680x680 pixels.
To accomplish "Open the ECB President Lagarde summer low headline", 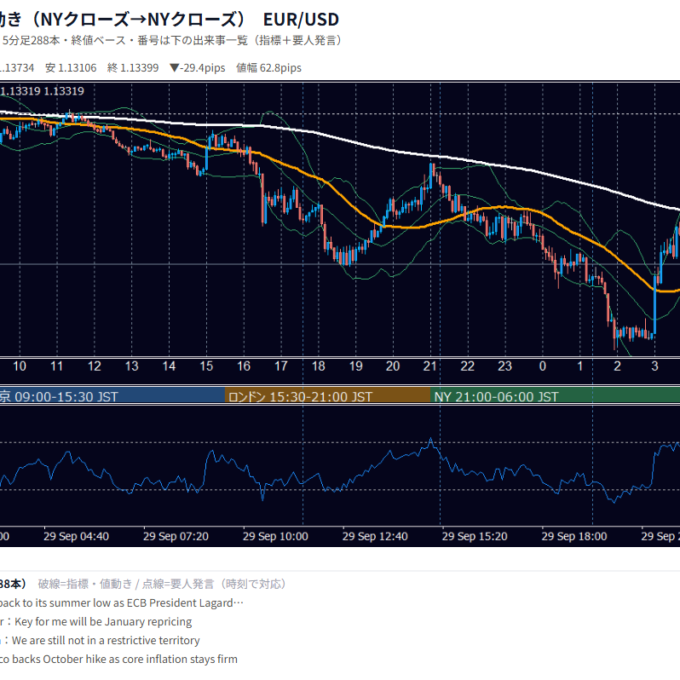I will click(121, 603).
